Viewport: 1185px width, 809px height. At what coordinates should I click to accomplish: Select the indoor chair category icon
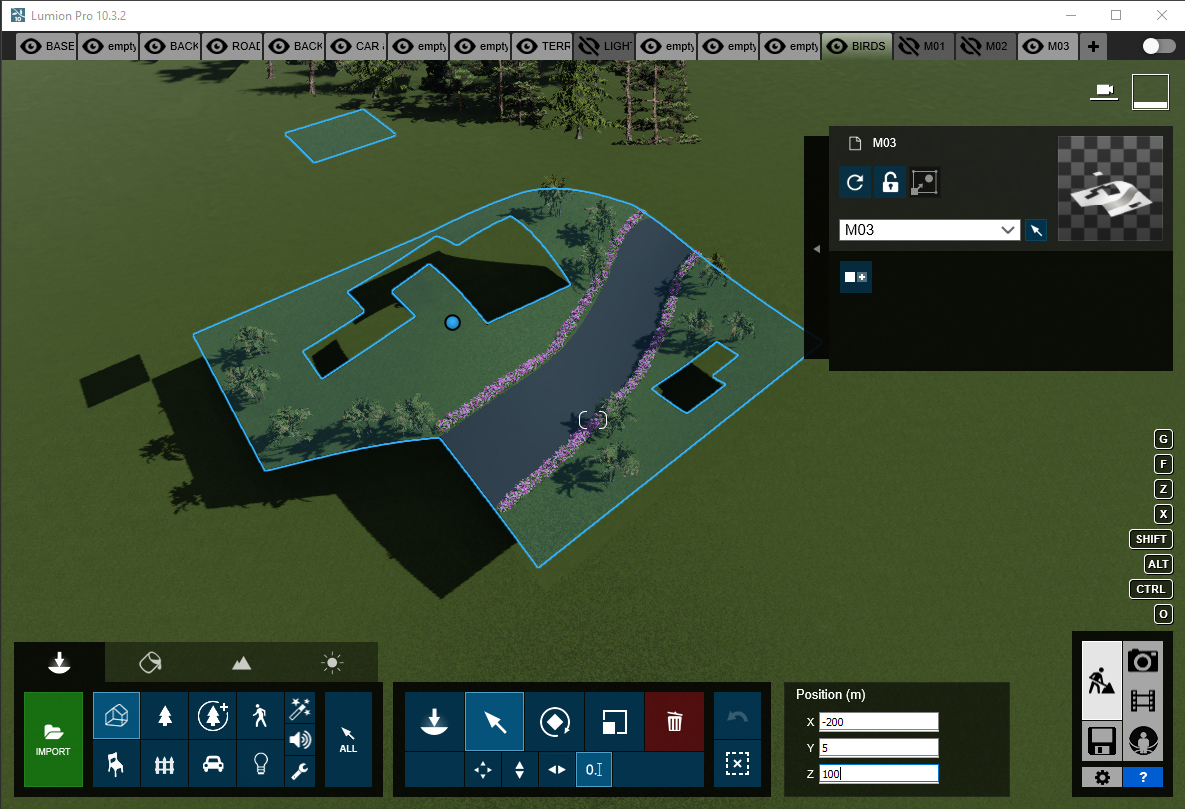click(116, 764)
